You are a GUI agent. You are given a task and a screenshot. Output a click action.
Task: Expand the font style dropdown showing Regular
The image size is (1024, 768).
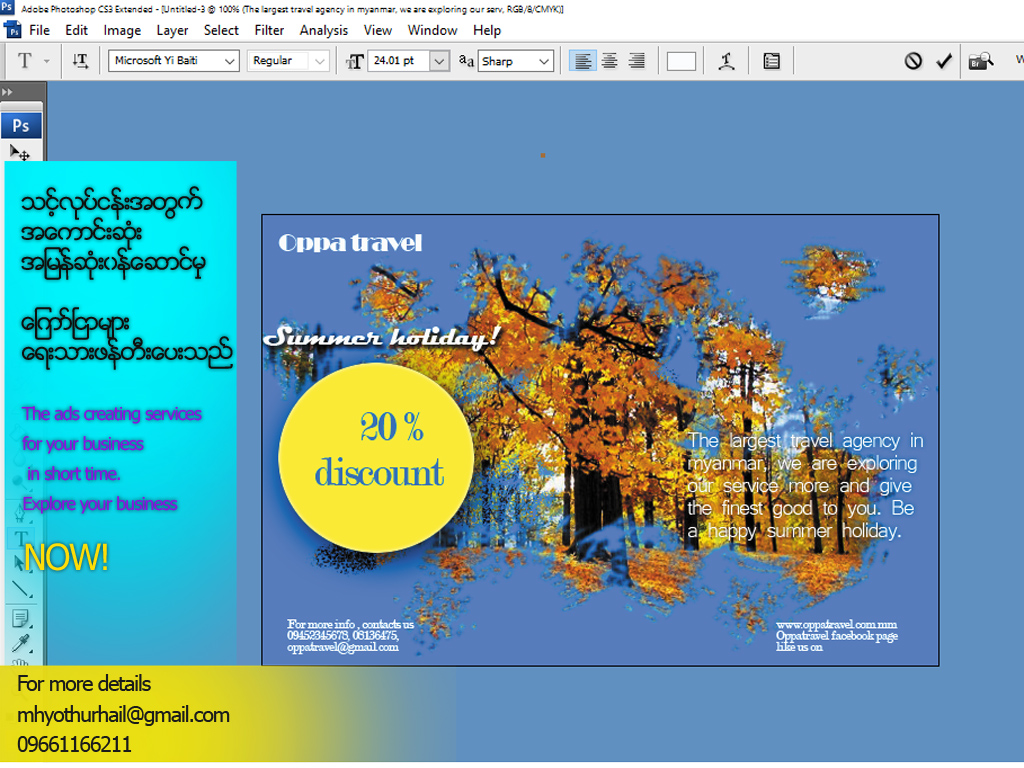(x=321, y=60)
